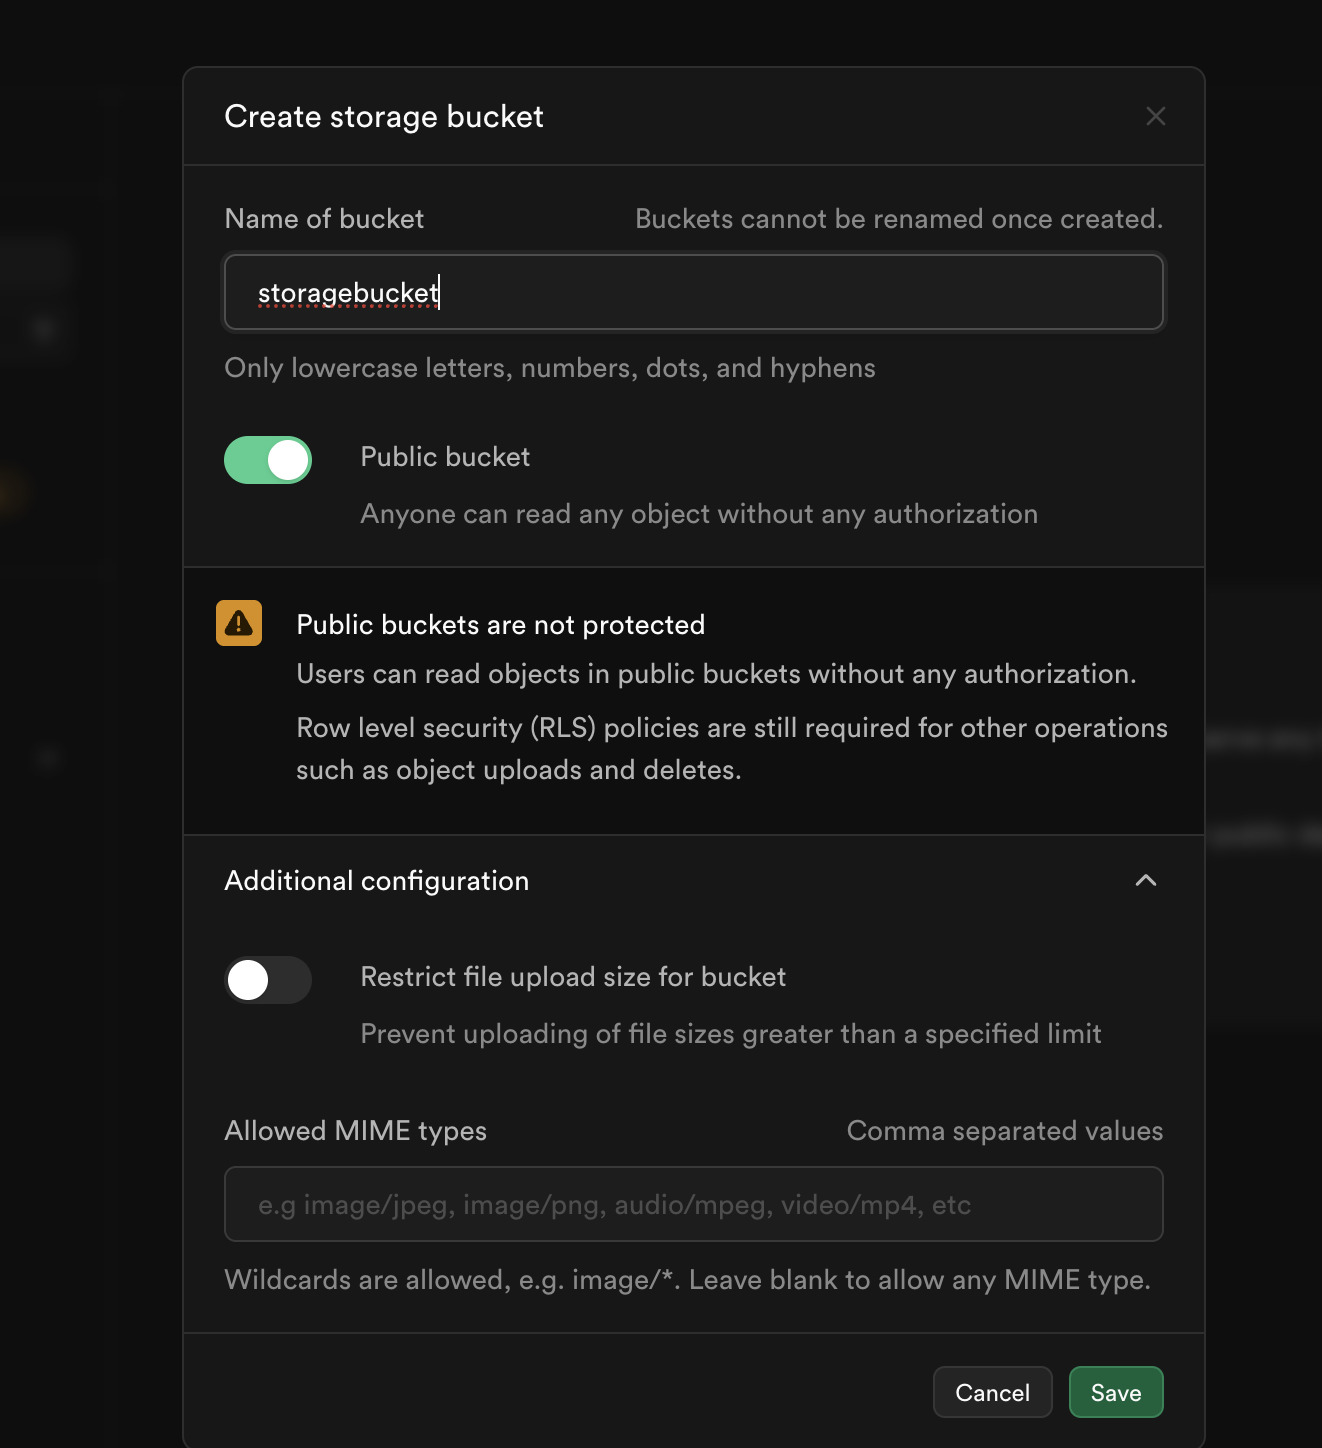This screenshot has height=1448, width=1322.
Task: Click the Additional configuration section label
Action: tap(377, 881)
